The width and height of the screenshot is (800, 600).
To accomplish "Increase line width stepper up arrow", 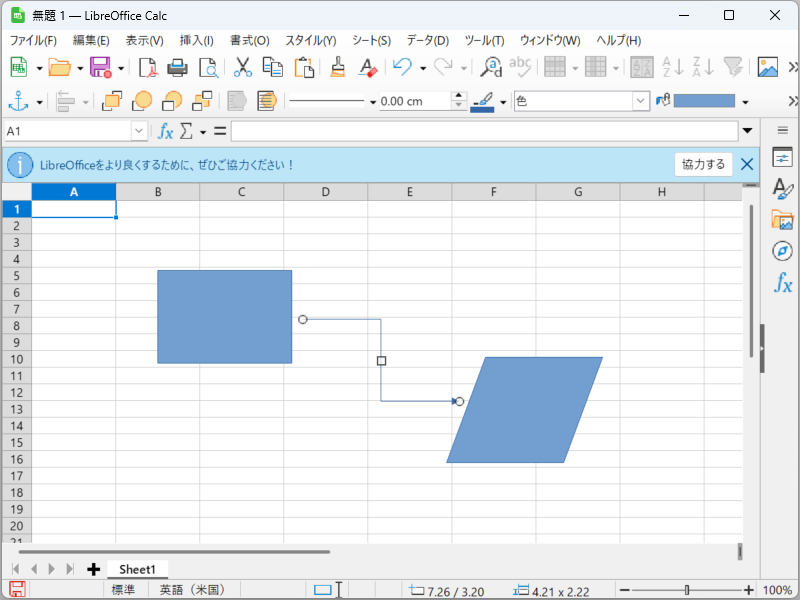I will click(x=459, y=96).
